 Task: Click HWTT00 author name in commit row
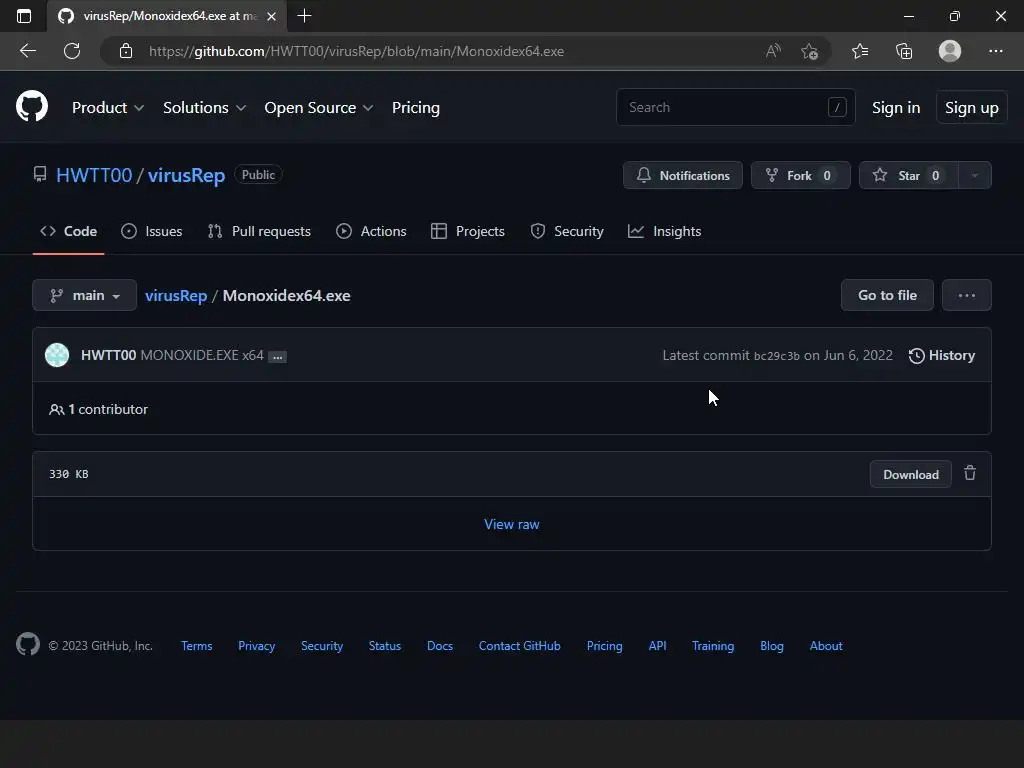pos(108,355)
